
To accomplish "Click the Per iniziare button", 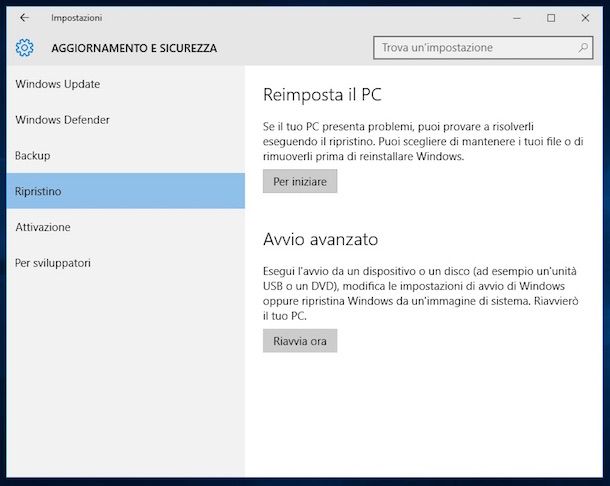I will (x=300, y=181).
